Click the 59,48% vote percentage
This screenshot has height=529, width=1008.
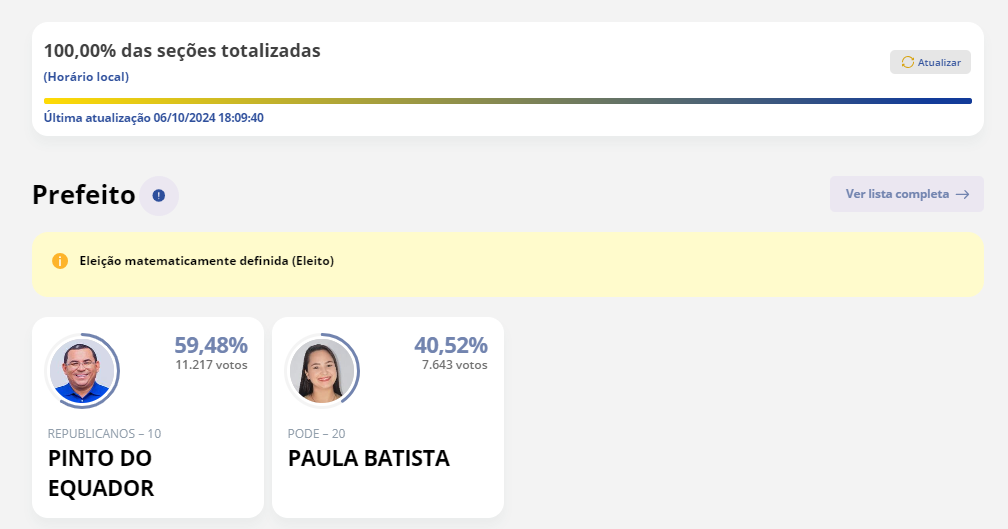pos(211,345)
